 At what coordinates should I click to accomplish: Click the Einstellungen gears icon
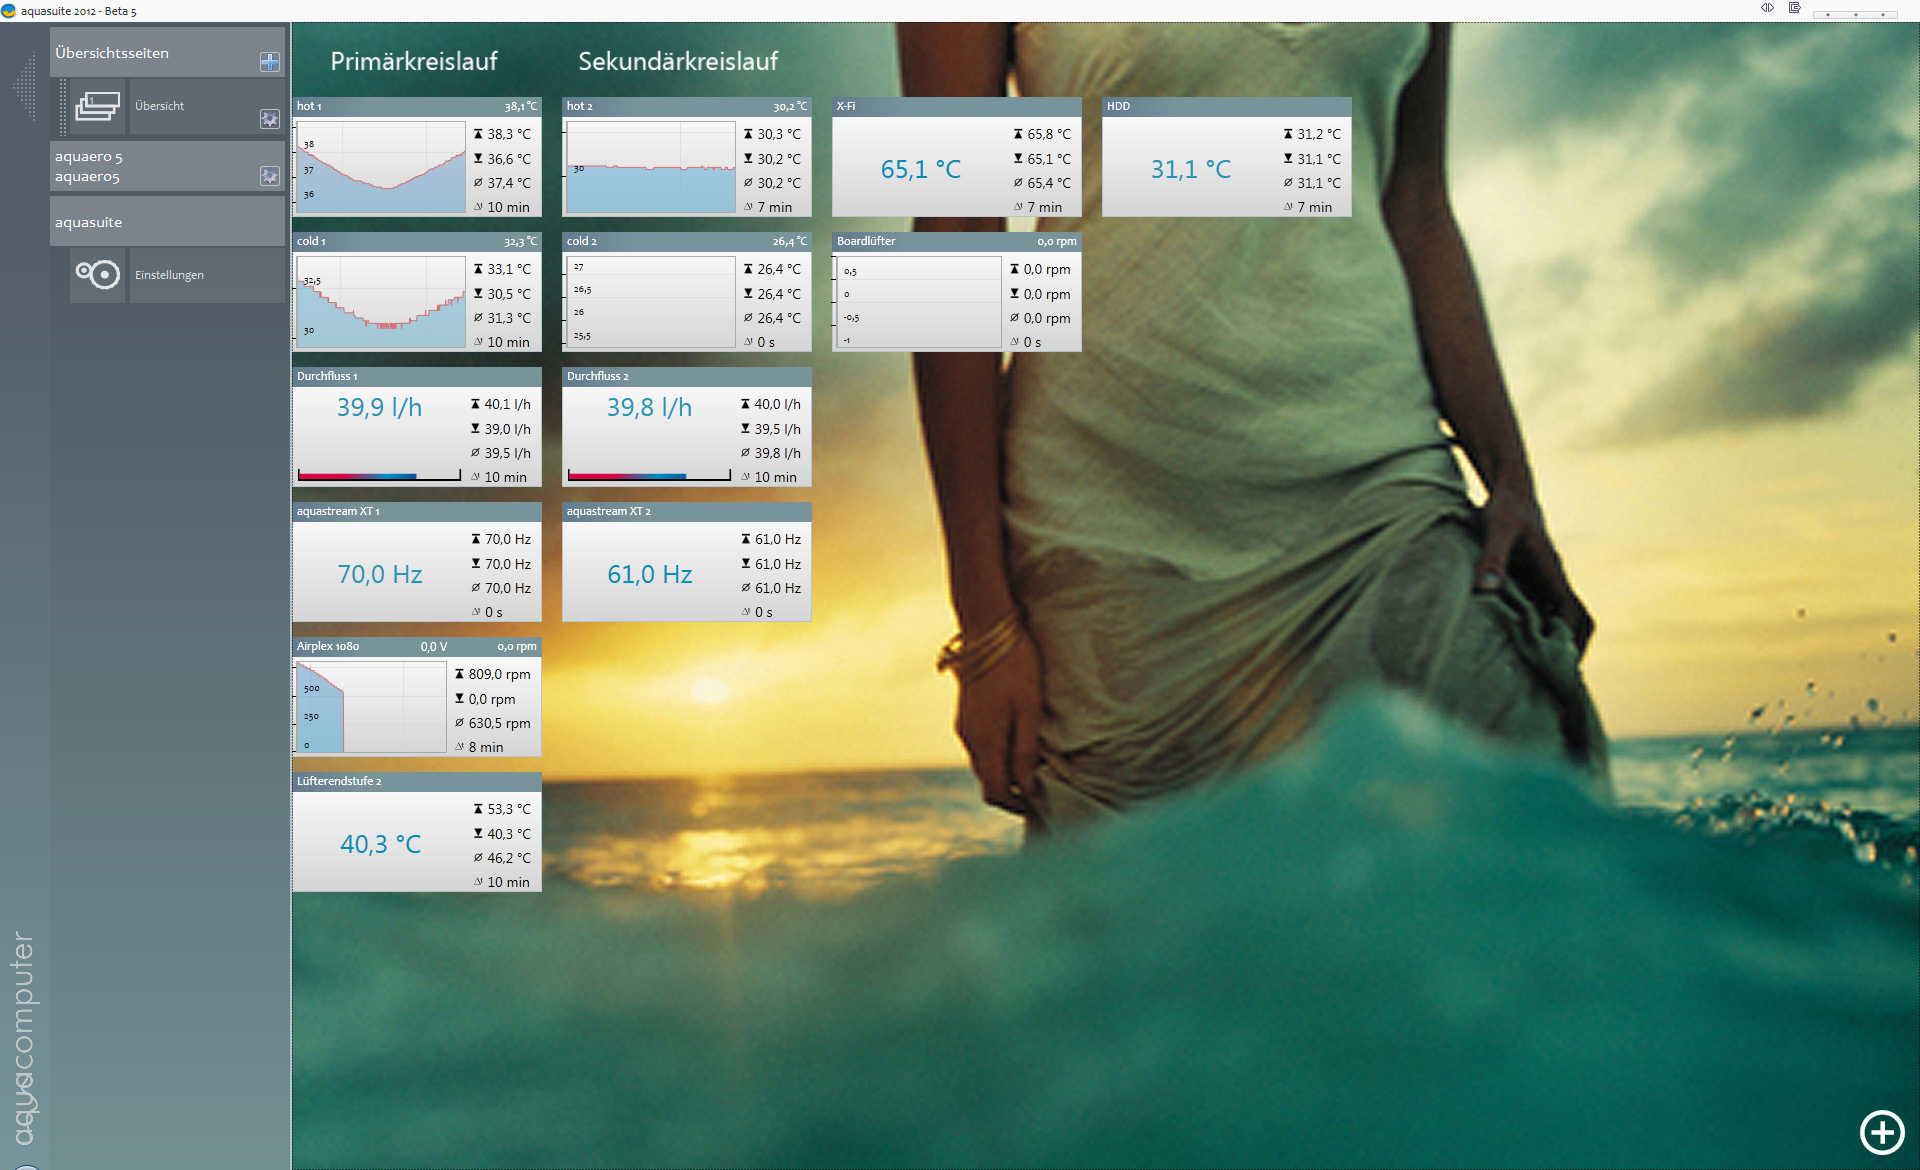pos(98,275)
